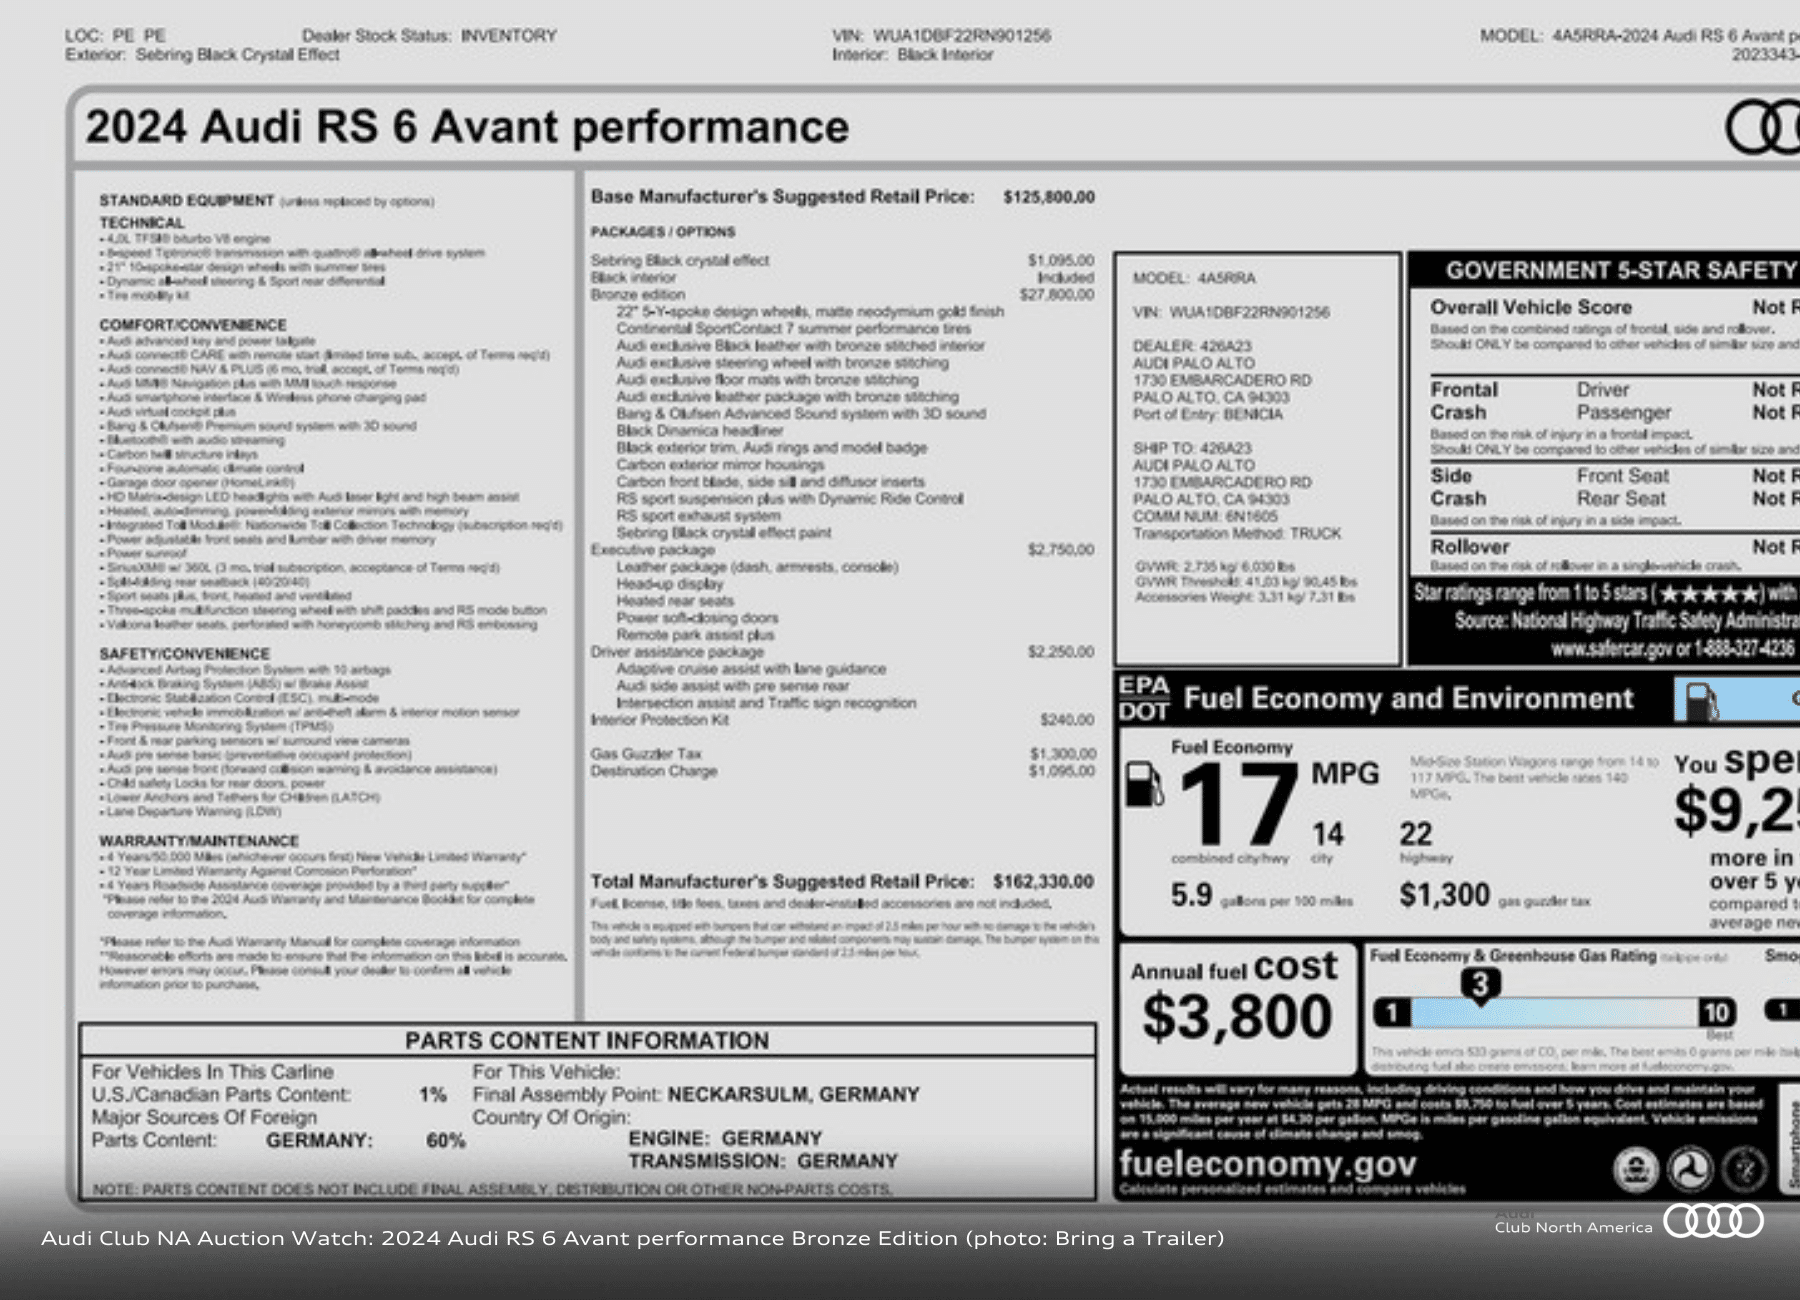Click the PARTS CONTENT INFORMATION header

pyautogui.click(x=587, y=1041)
